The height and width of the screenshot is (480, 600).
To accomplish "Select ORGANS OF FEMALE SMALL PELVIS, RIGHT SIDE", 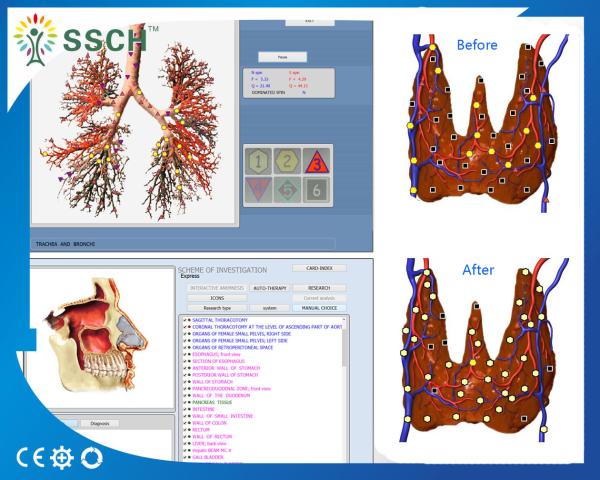I will coord(241,334).
